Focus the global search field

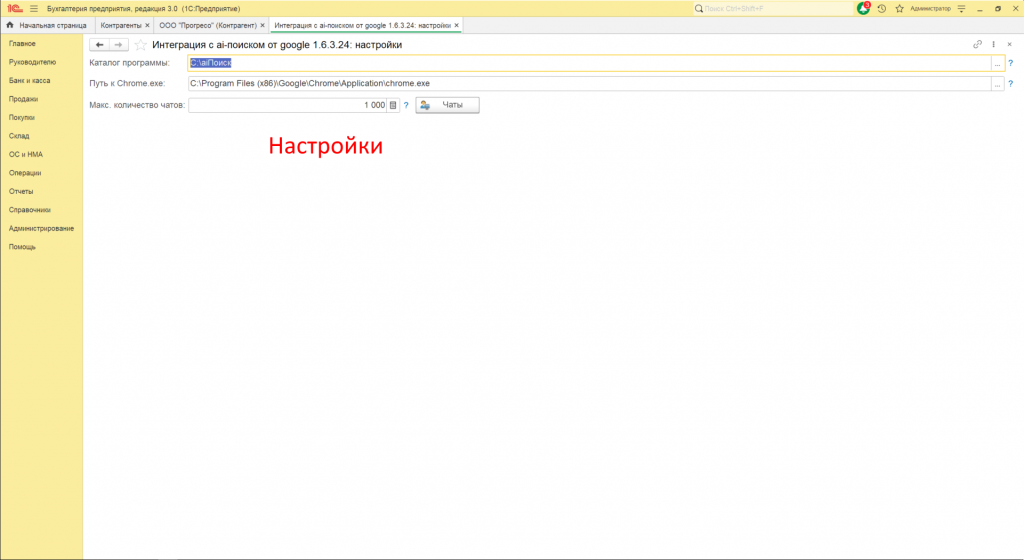tap(774, 8)
